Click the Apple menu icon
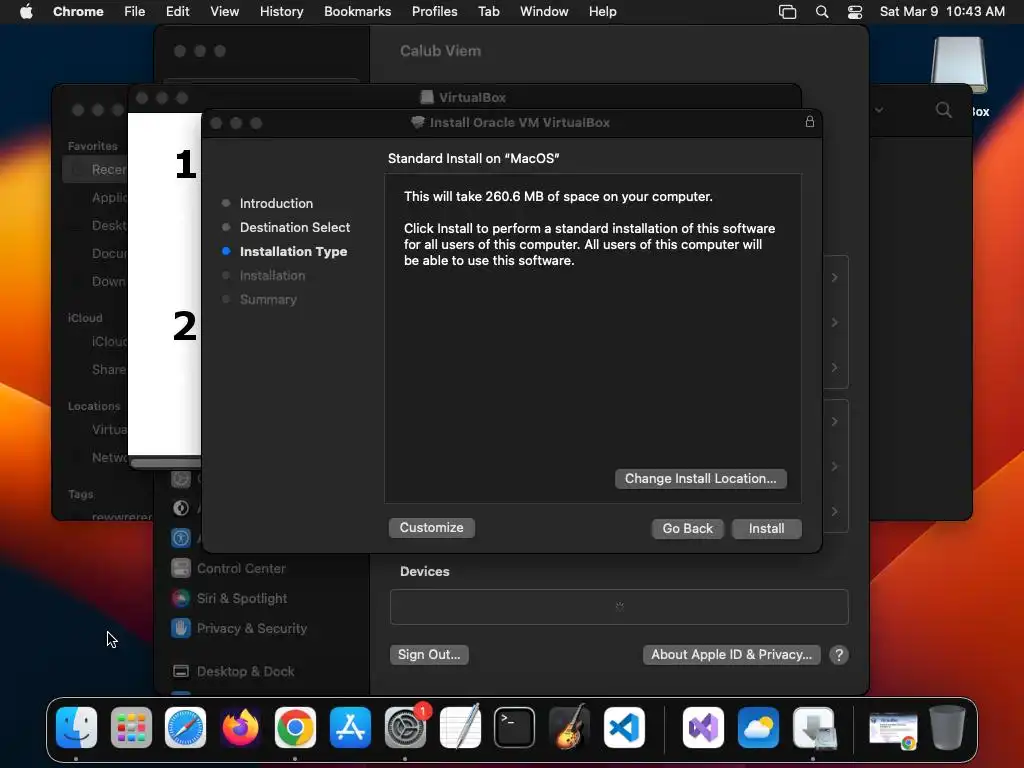 tap(26, 12)
